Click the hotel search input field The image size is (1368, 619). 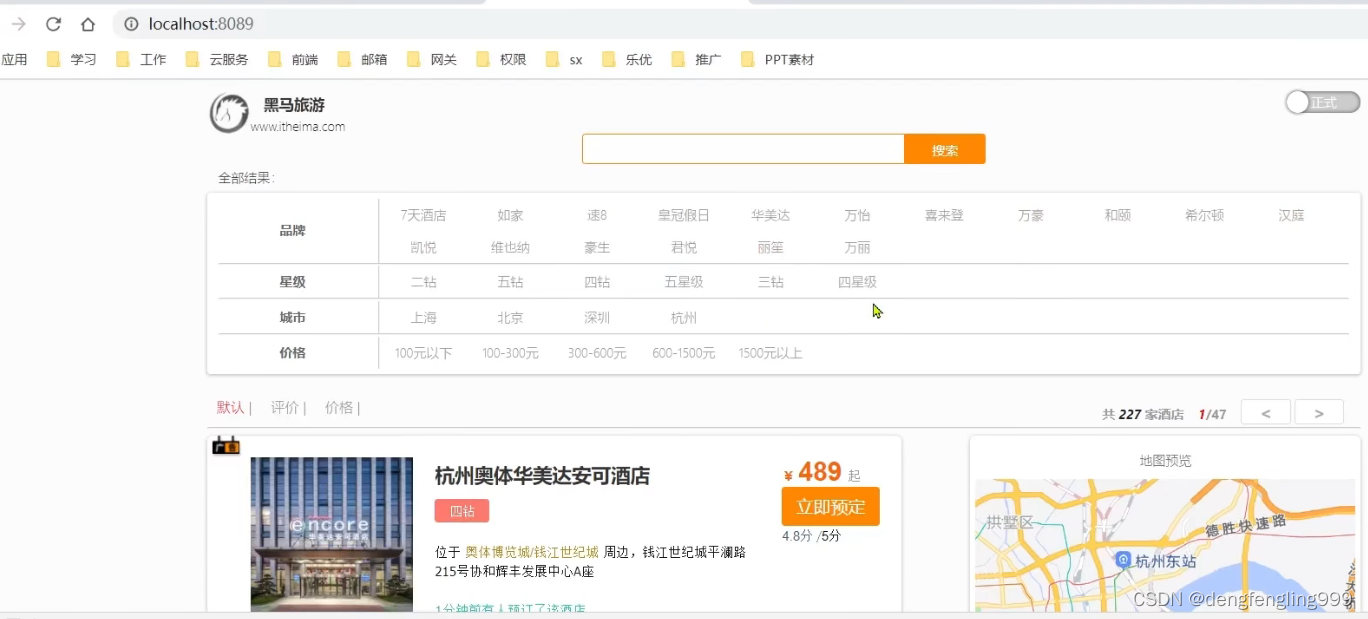[742, 150]
